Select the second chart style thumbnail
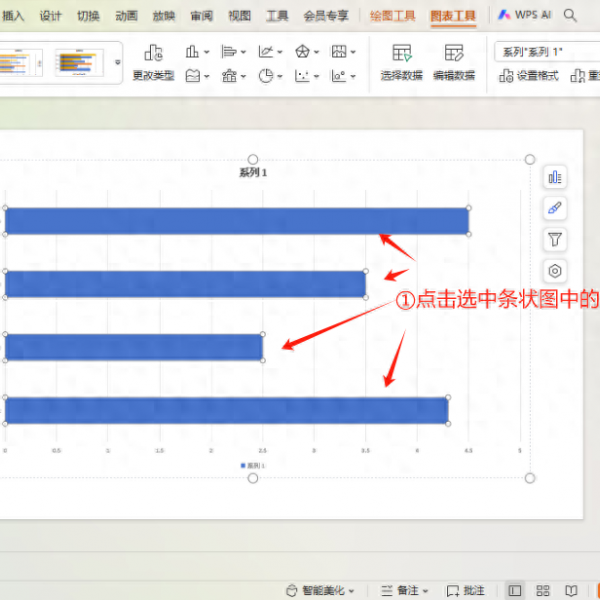Viewport: 600px width, 600px height. point(79,63)
